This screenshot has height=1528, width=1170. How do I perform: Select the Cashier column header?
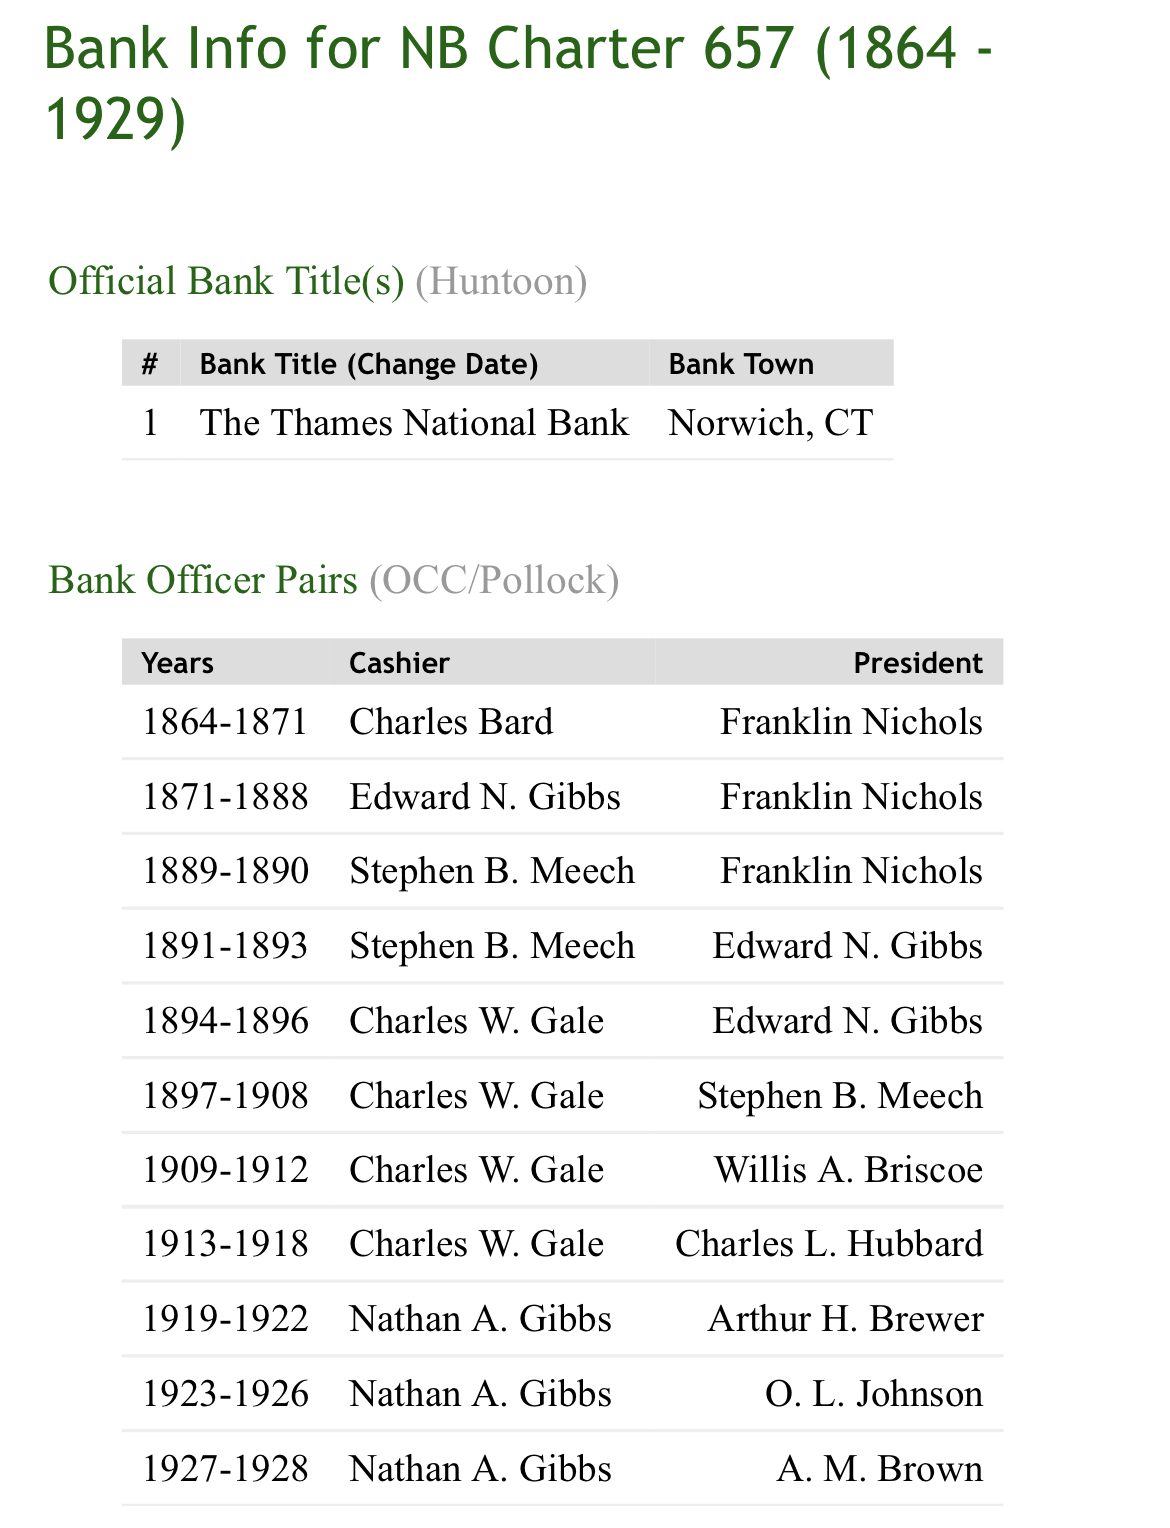tap(399, 663)
